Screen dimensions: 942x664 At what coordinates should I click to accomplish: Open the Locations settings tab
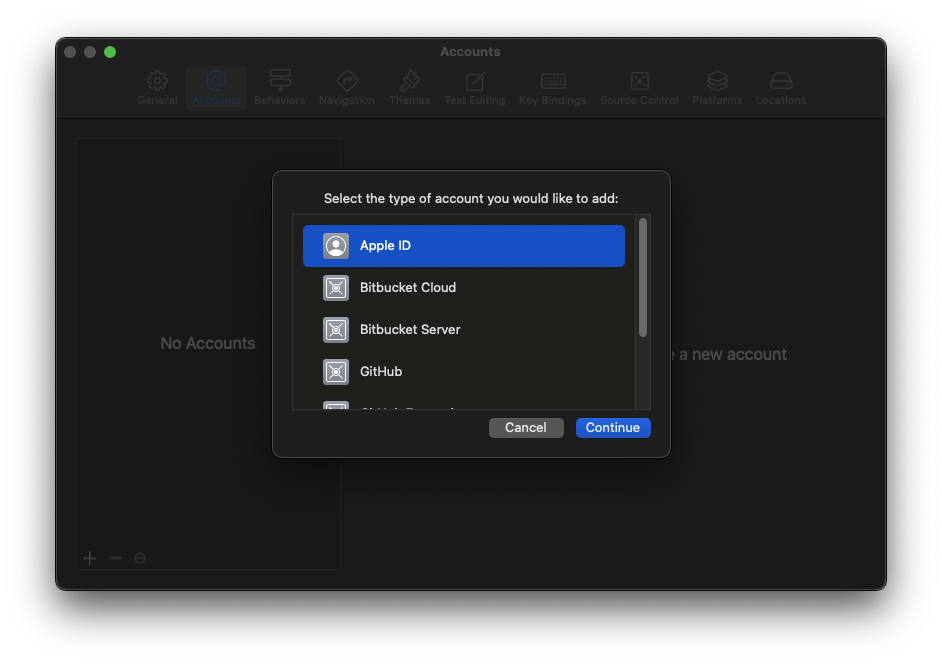(781, 88)
